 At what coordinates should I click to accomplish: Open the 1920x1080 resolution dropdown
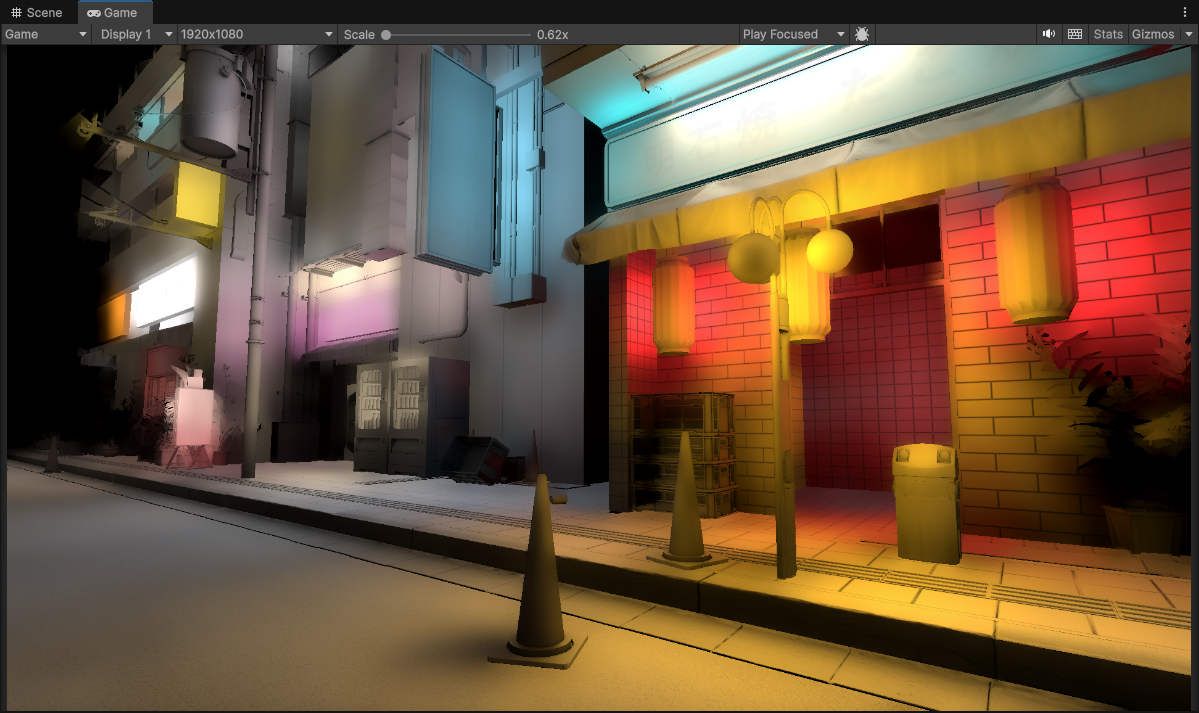coord(256,34)
